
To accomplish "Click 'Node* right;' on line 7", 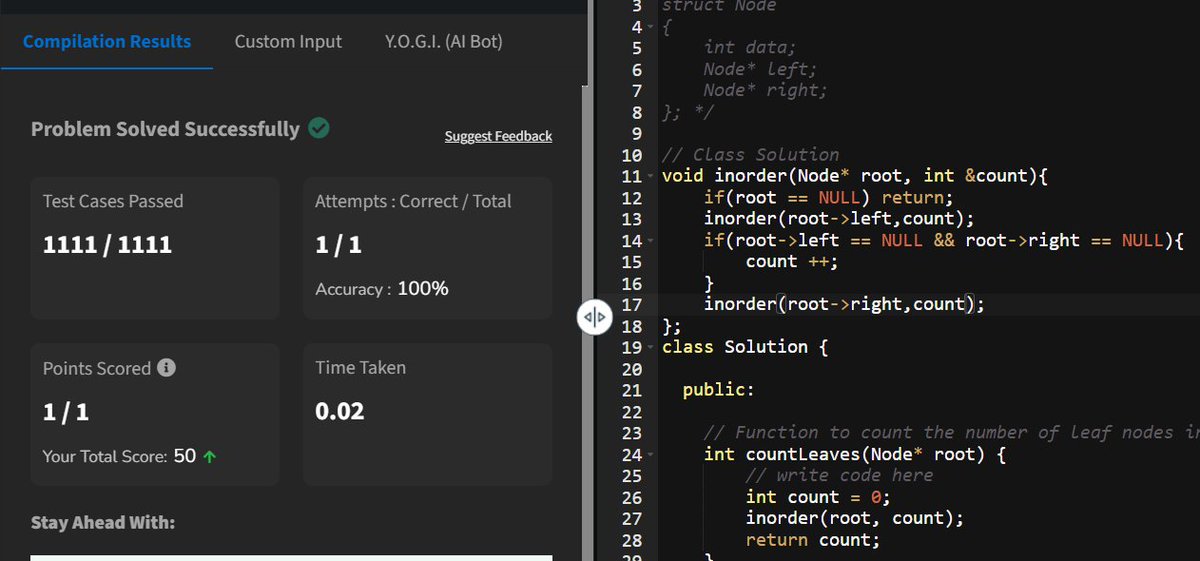I will pos(766,90).
